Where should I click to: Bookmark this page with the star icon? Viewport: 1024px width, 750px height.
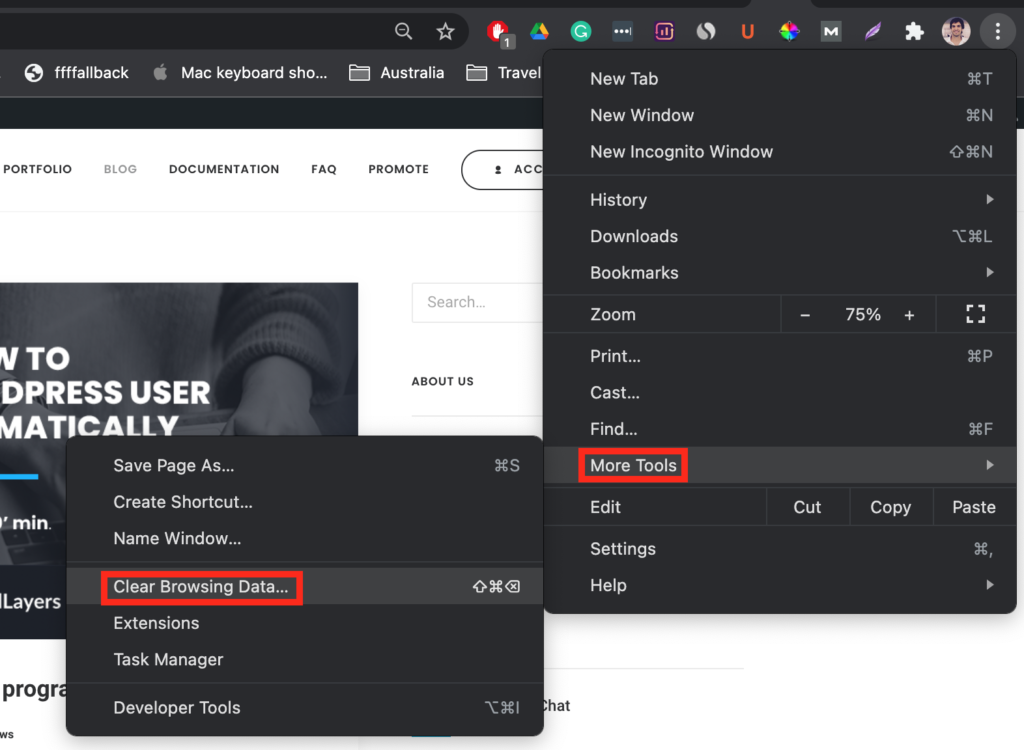tap(445, 31)
